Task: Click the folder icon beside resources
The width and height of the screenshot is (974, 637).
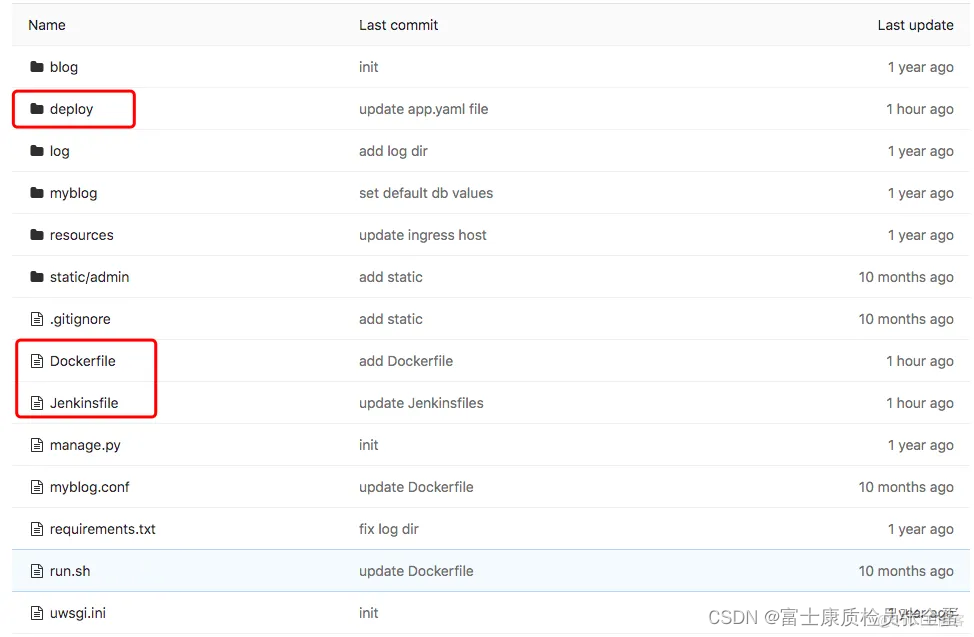Action: [x=37, y=235]
